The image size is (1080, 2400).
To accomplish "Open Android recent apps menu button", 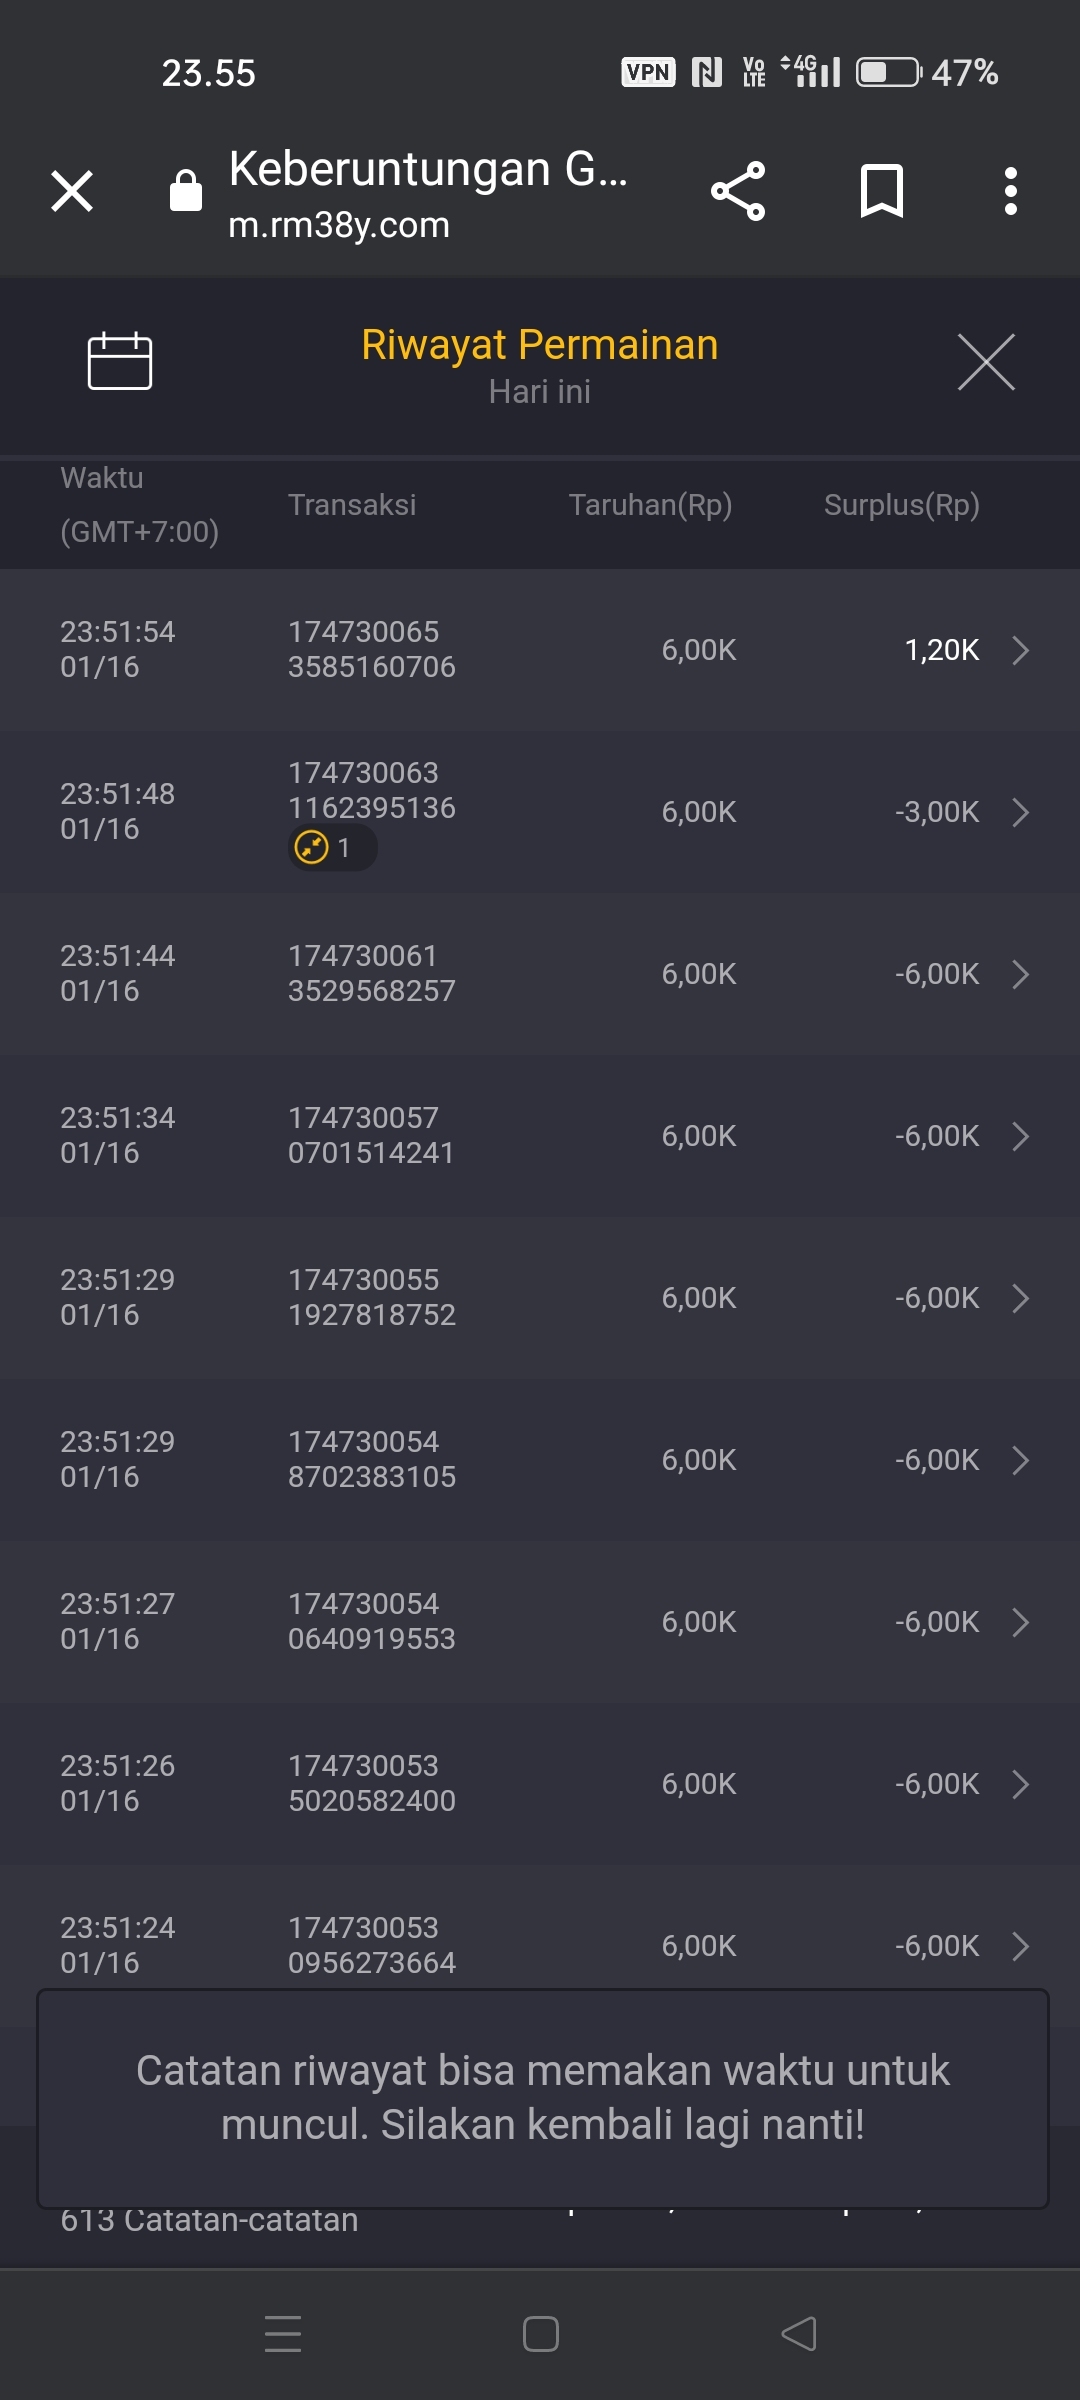I will (x=283, y=2334).
